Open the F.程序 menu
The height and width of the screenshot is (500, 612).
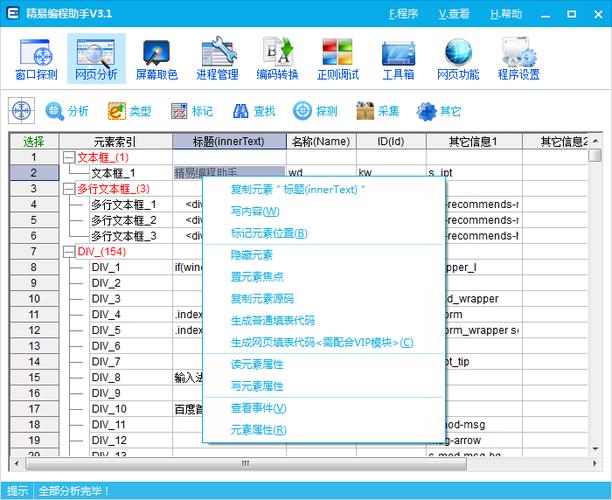[403, 14]
